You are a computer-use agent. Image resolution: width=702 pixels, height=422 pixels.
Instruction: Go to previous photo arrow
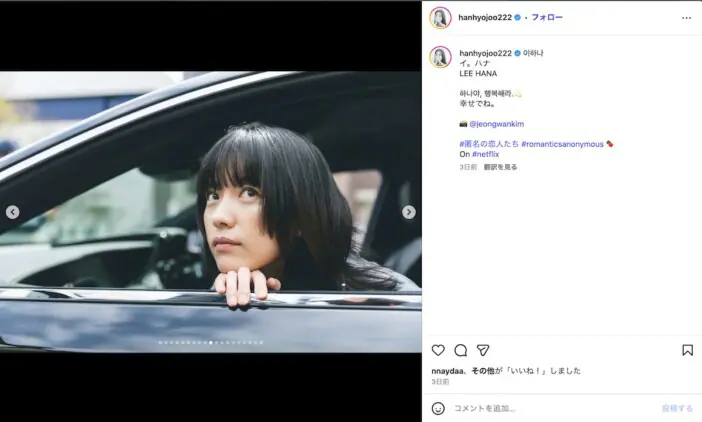13,212
